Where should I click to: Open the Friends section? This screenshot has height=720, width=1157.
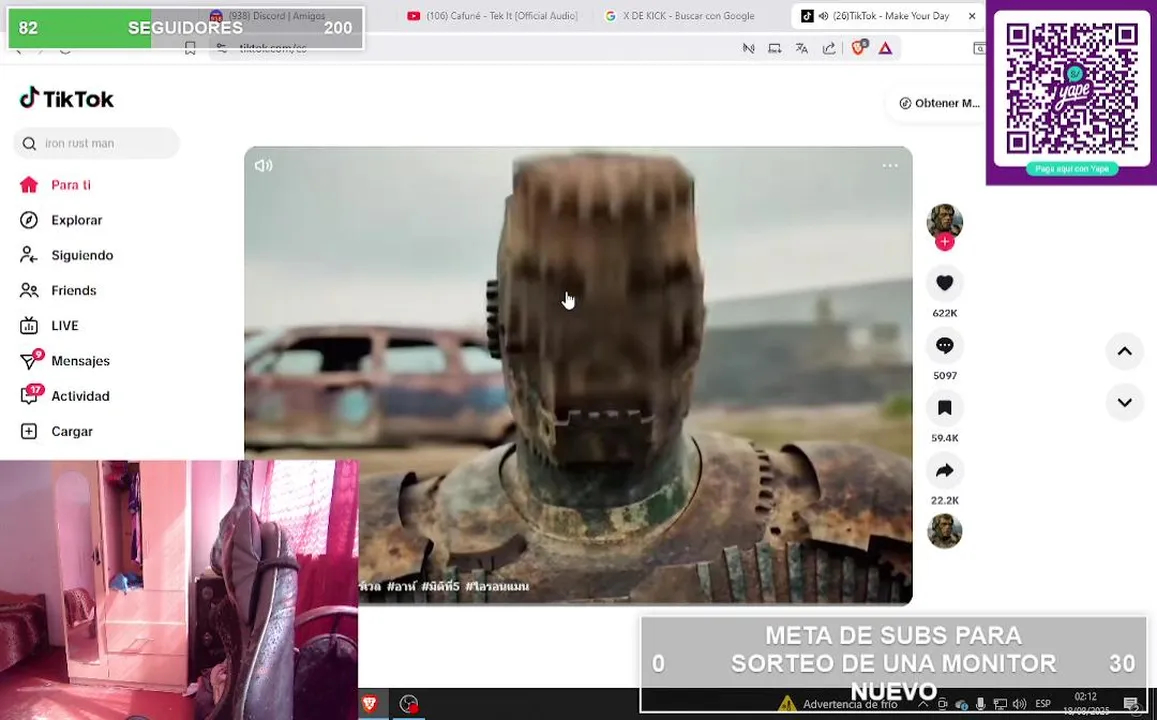pos(58,290)
